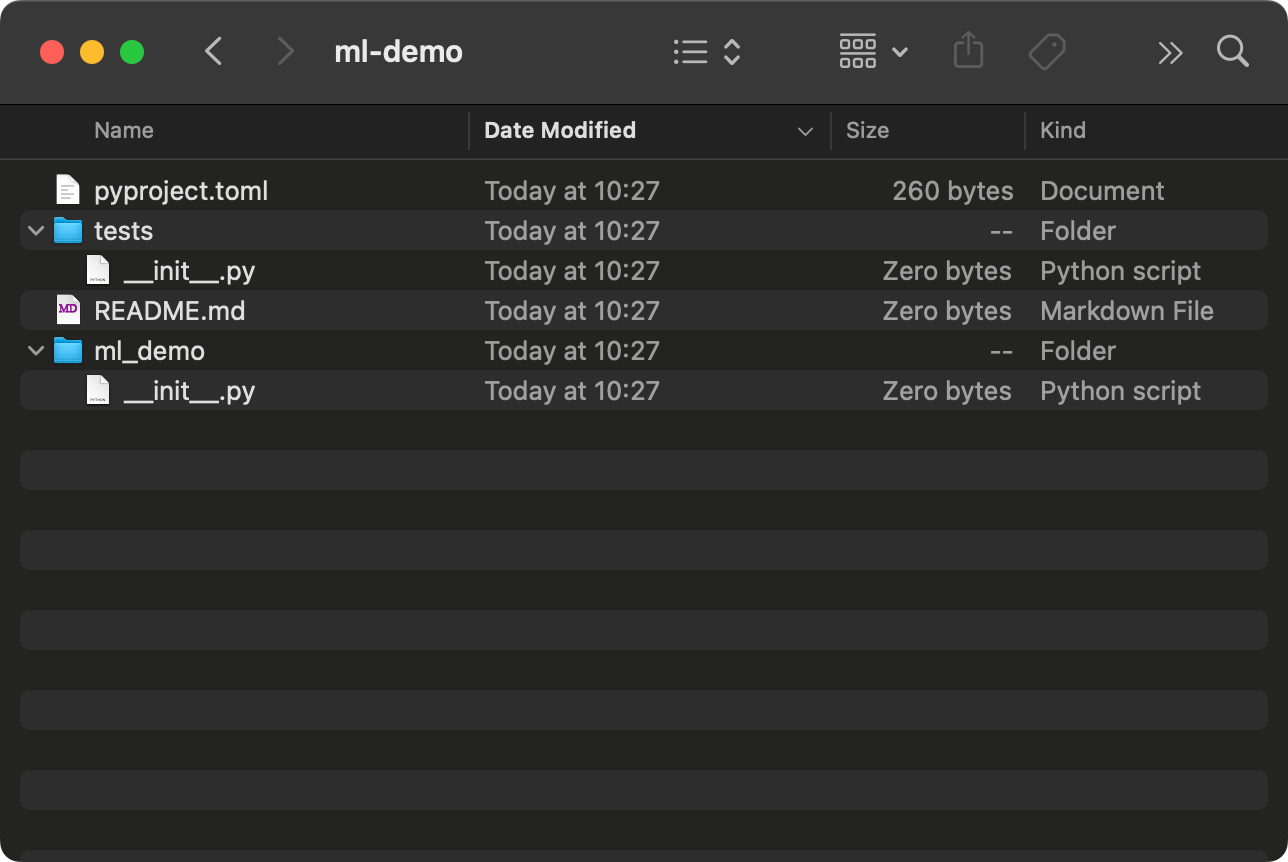The image size is (1288, 862).
Task: Click the pyproject.toml document icon
Action: click(x=68, y=191)
